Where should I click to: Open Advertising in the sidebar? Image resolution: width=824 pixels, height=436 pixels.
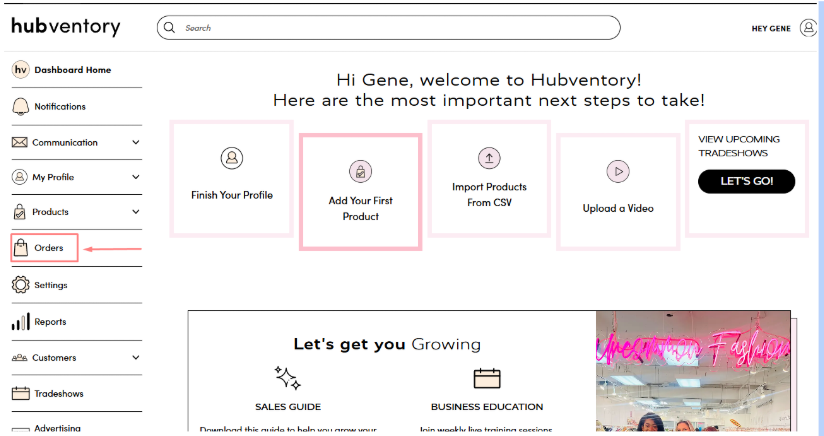[58, 428]
